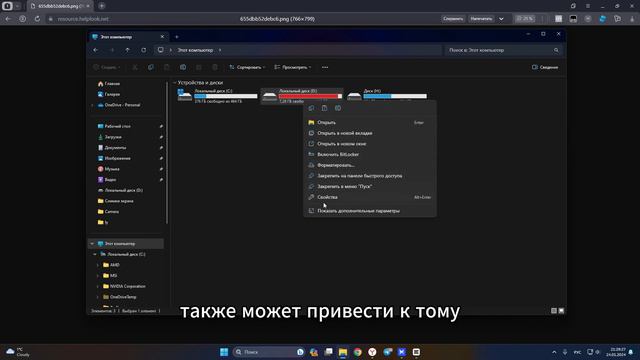Expand the address bar chevron after 'Этот компьютер'
640x360 pixels.
(220, 50)
